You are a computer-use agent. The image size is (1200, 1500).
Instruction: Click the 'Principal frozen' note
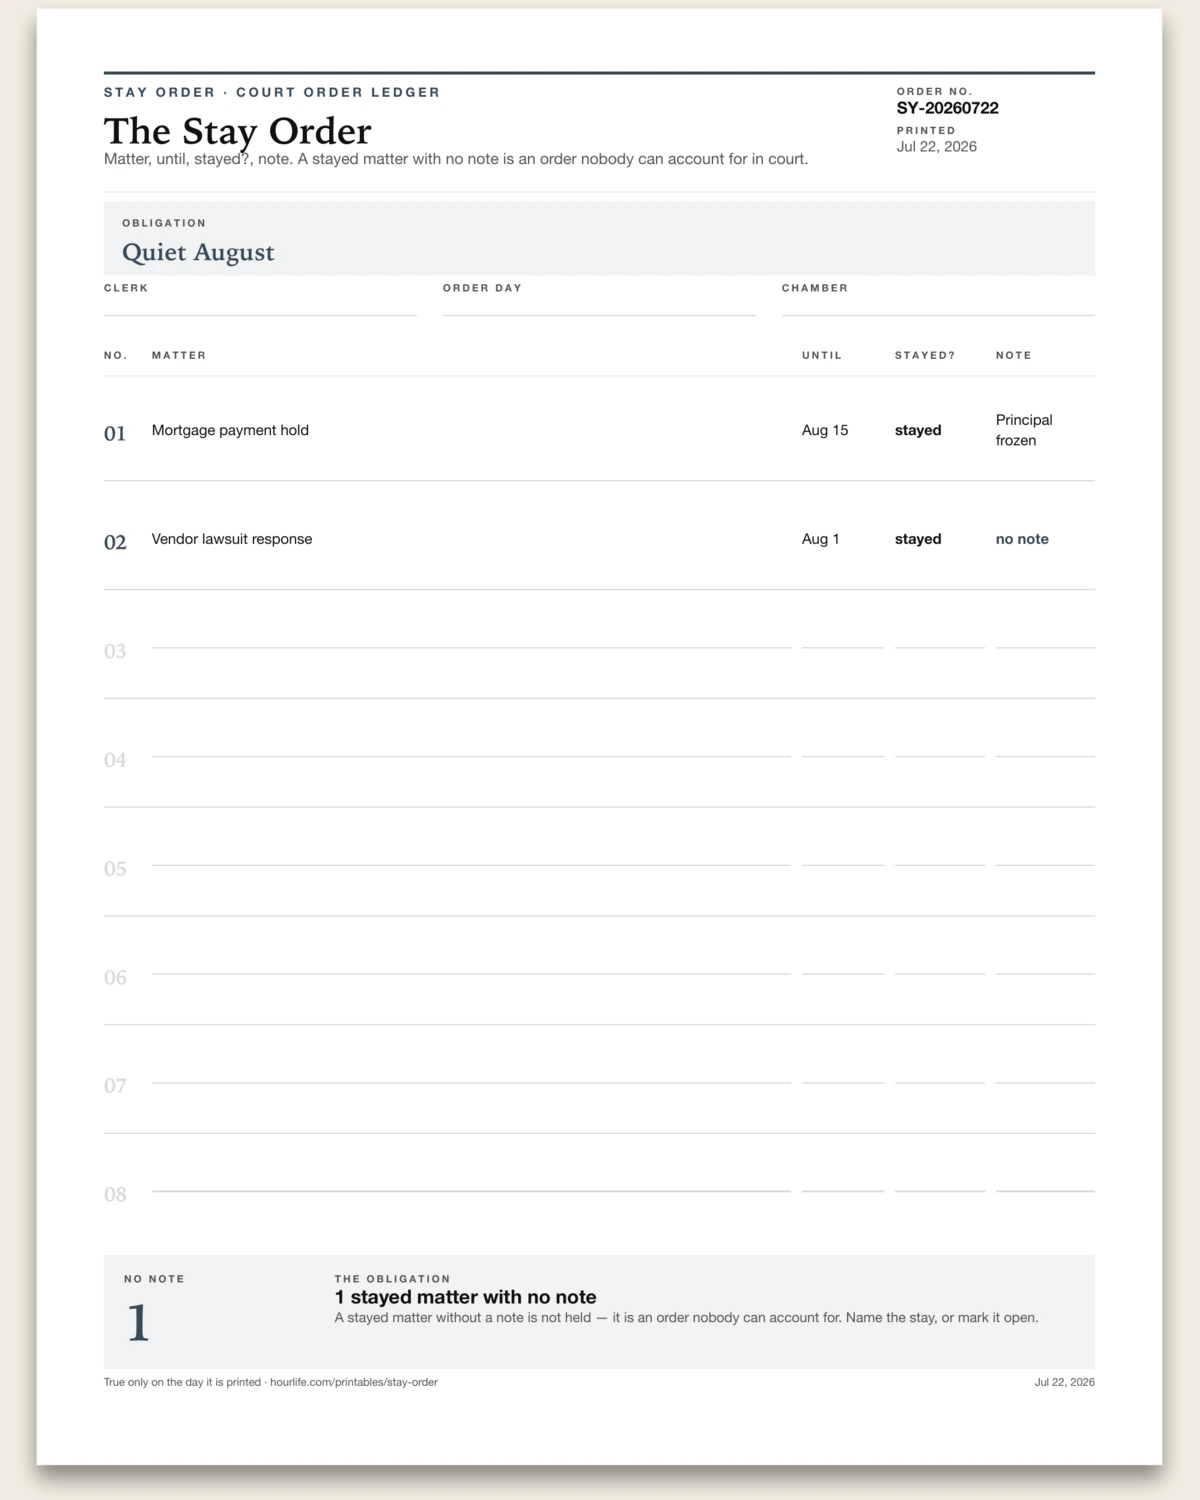click(1024, 430)
